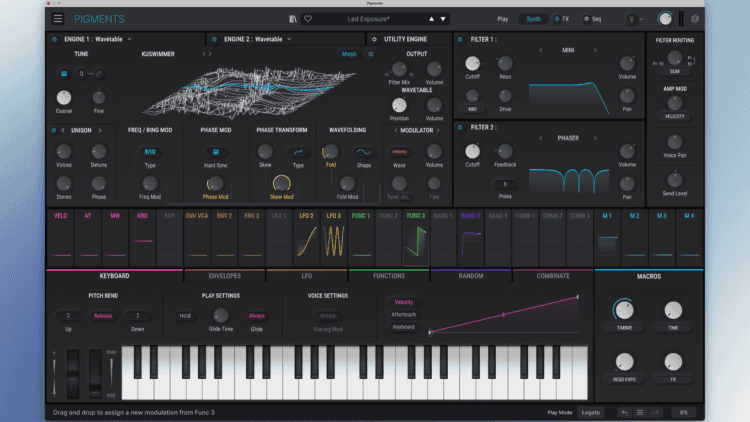Click the Tune keyboard mode icon

click(64, 74)
